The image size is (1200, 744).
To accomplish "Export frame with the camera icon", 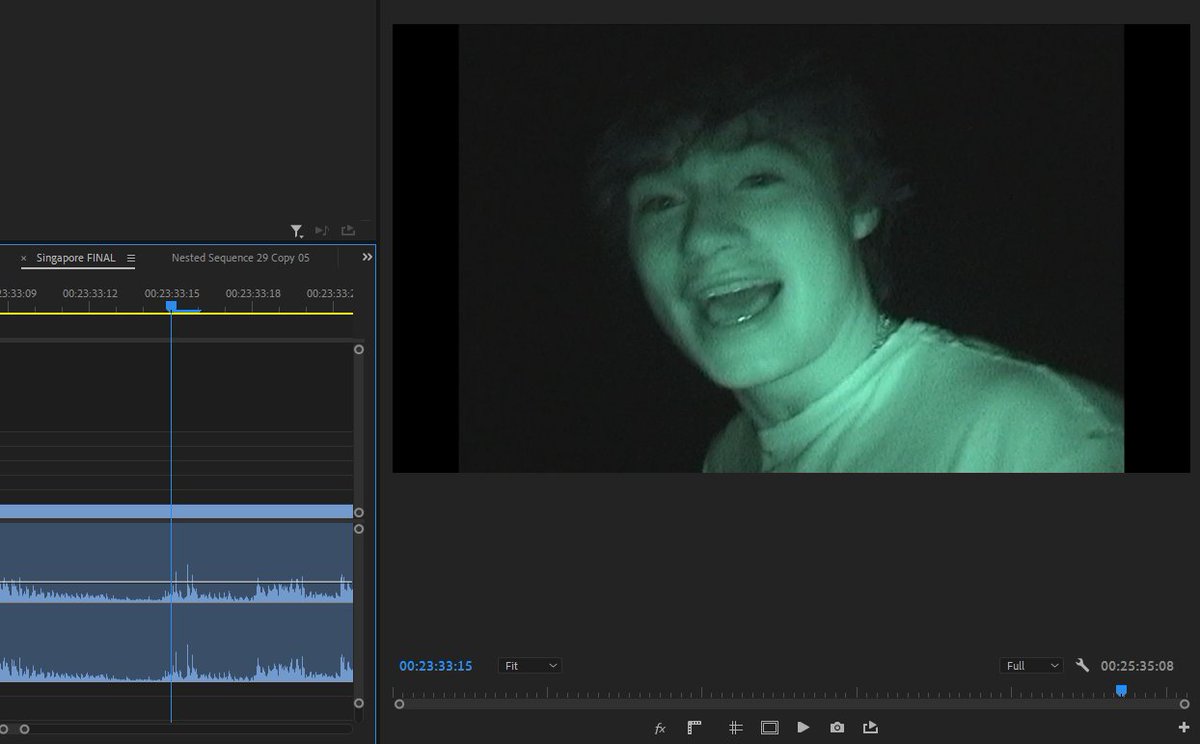I will tap(837, 728).
